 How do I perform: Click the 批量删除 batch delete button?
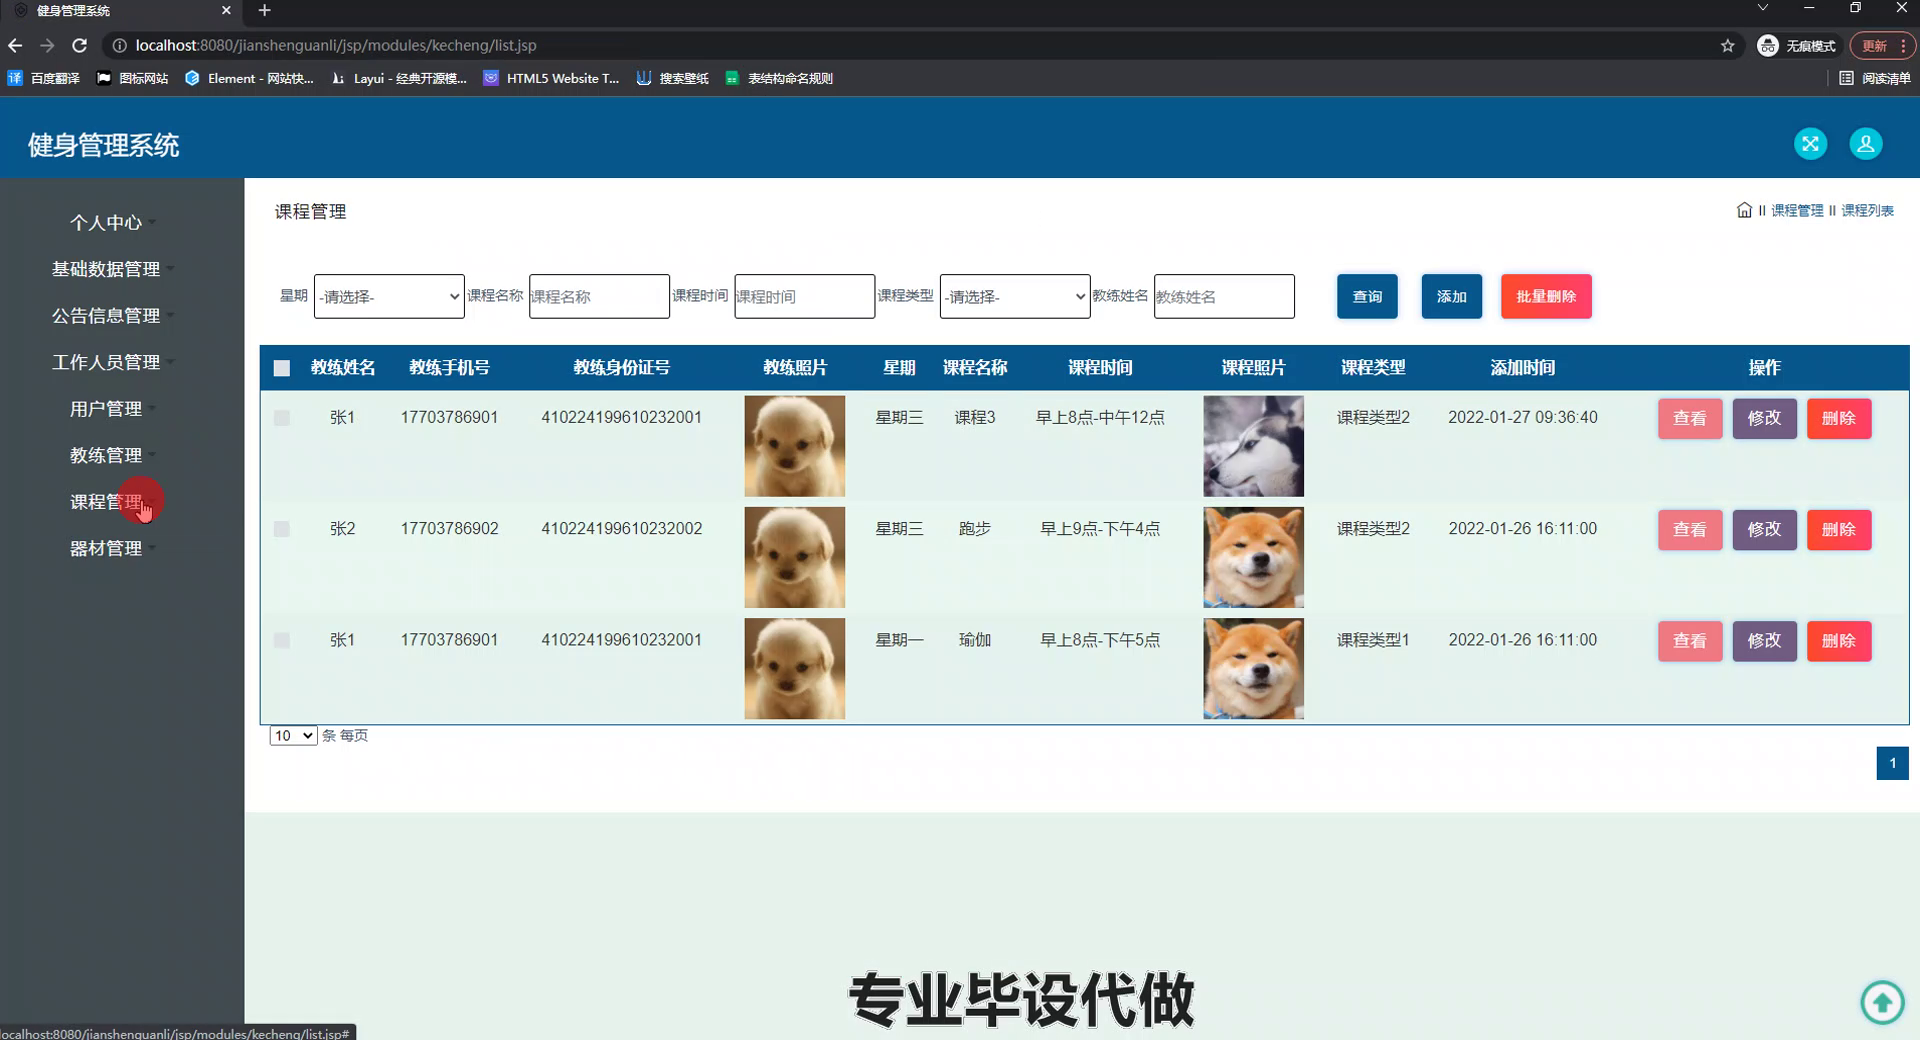click(x=1546, y=296)
